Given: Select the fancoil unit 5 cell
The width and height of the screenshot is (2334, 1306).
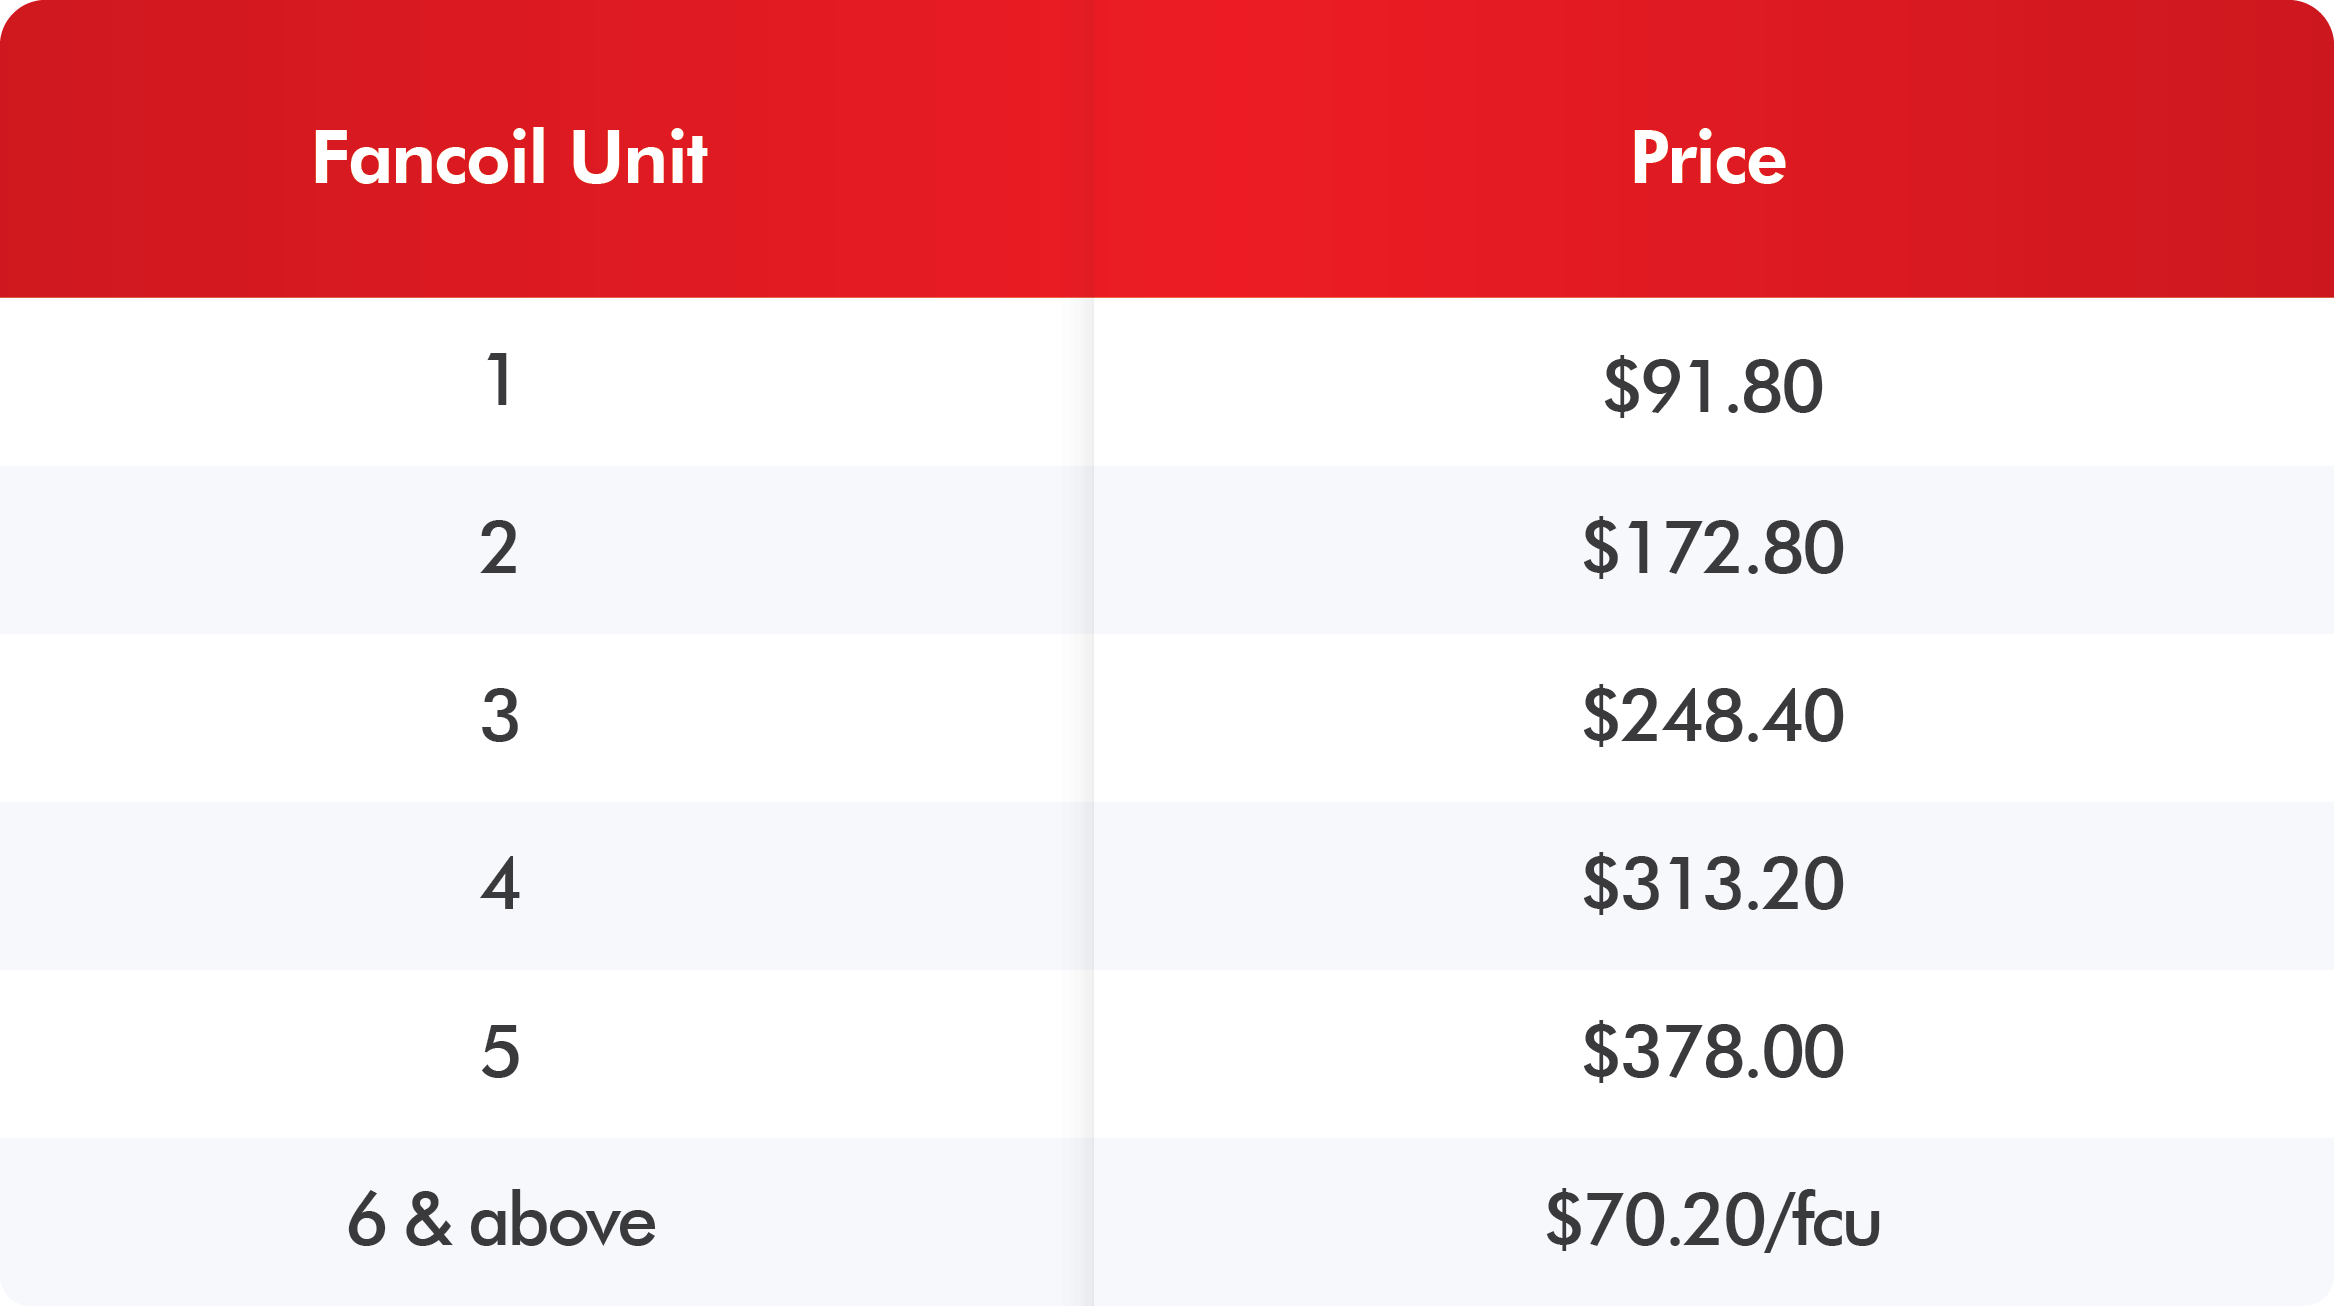Looking at the screenshot, I should point(546,1053).
